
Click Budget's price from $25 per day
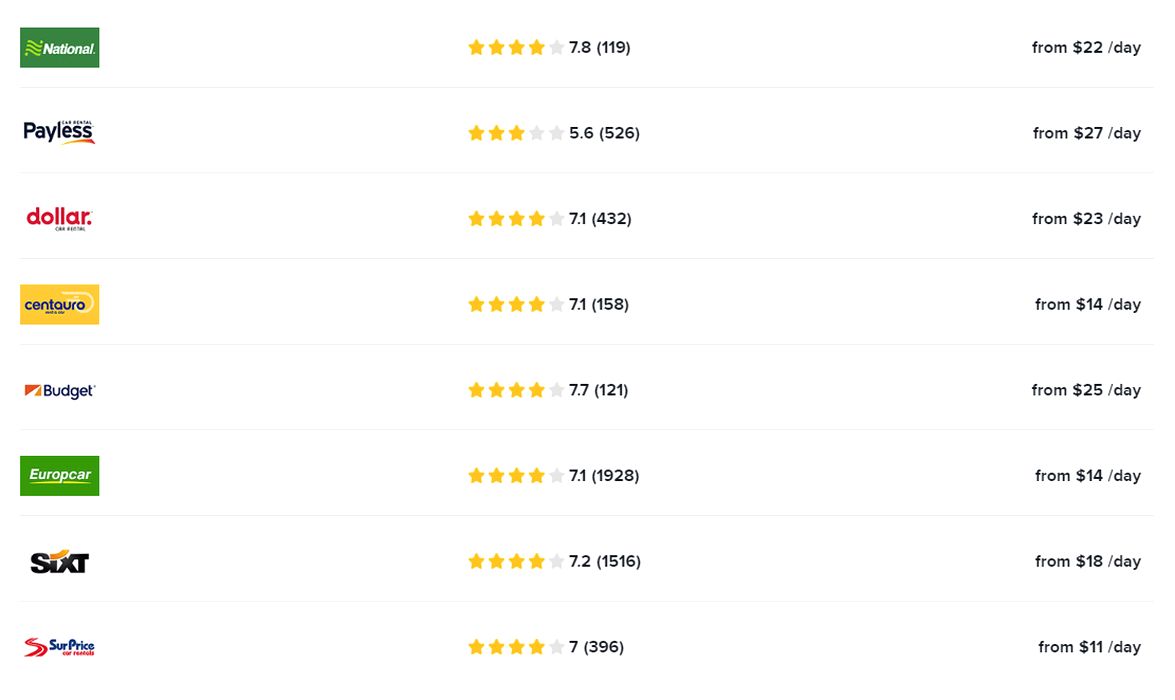[1086, 390]
